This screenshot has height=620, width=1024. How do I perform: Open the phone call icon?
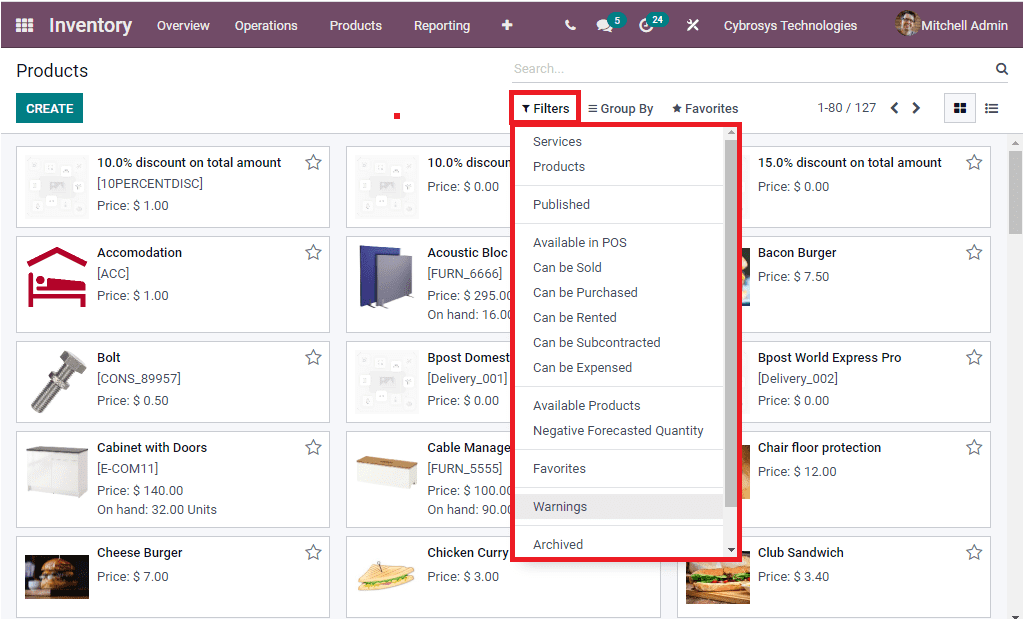coord(569,24)
